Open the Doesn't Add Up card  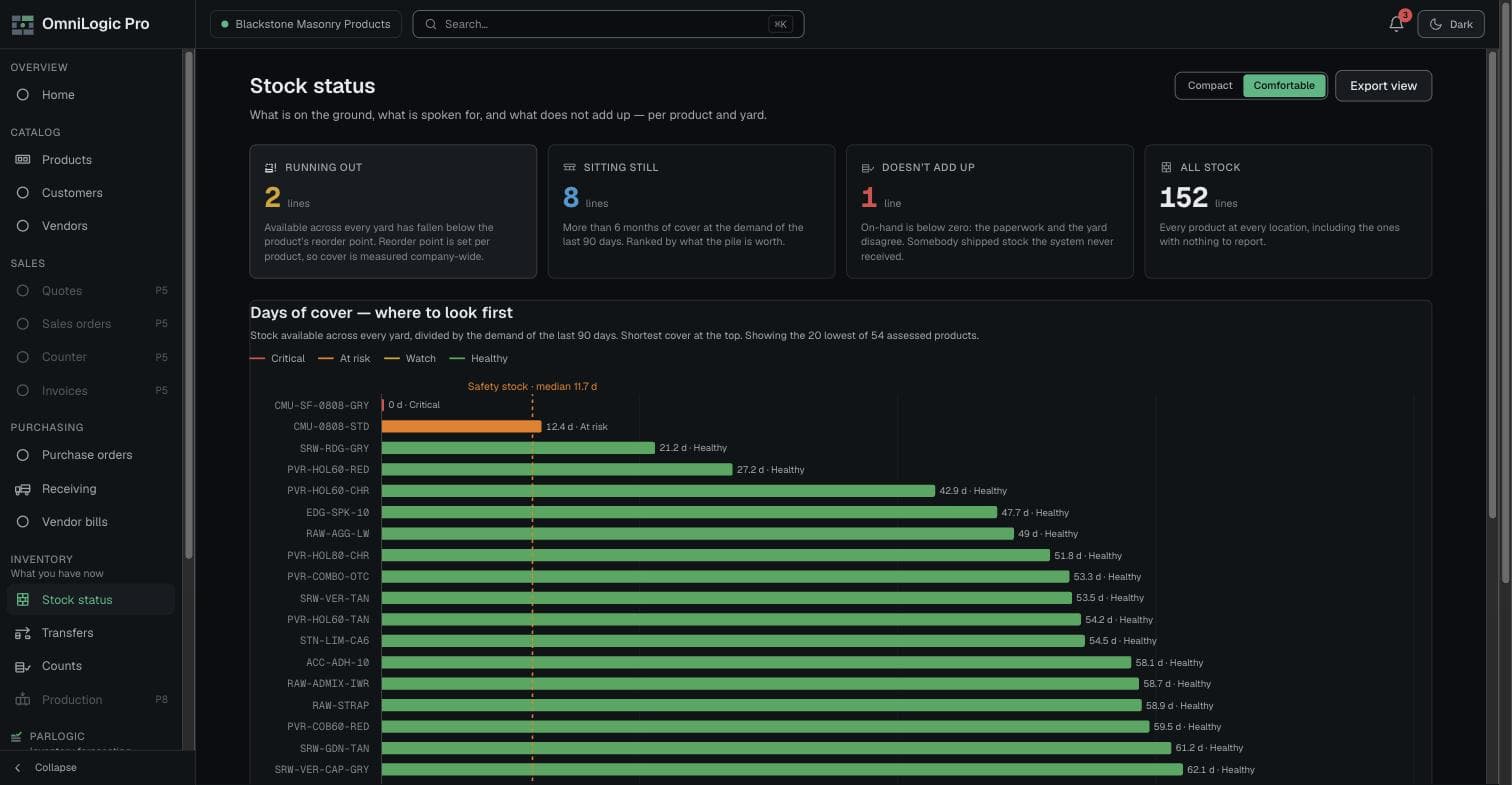pyautogui.click(x=990, y=211)
